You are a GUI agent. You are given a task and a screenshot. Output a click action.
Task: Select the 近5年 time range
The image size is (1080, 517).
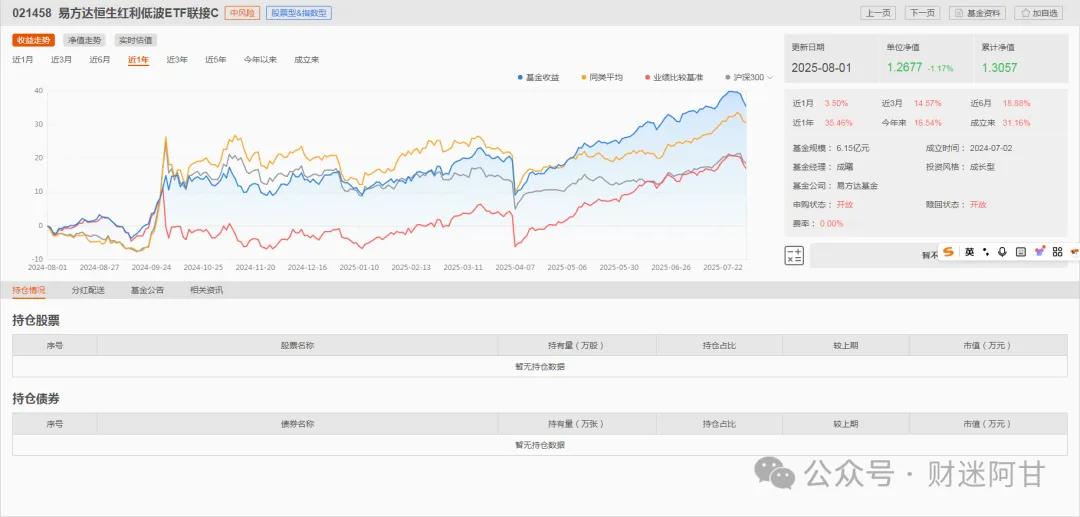(x=216, y=60)
